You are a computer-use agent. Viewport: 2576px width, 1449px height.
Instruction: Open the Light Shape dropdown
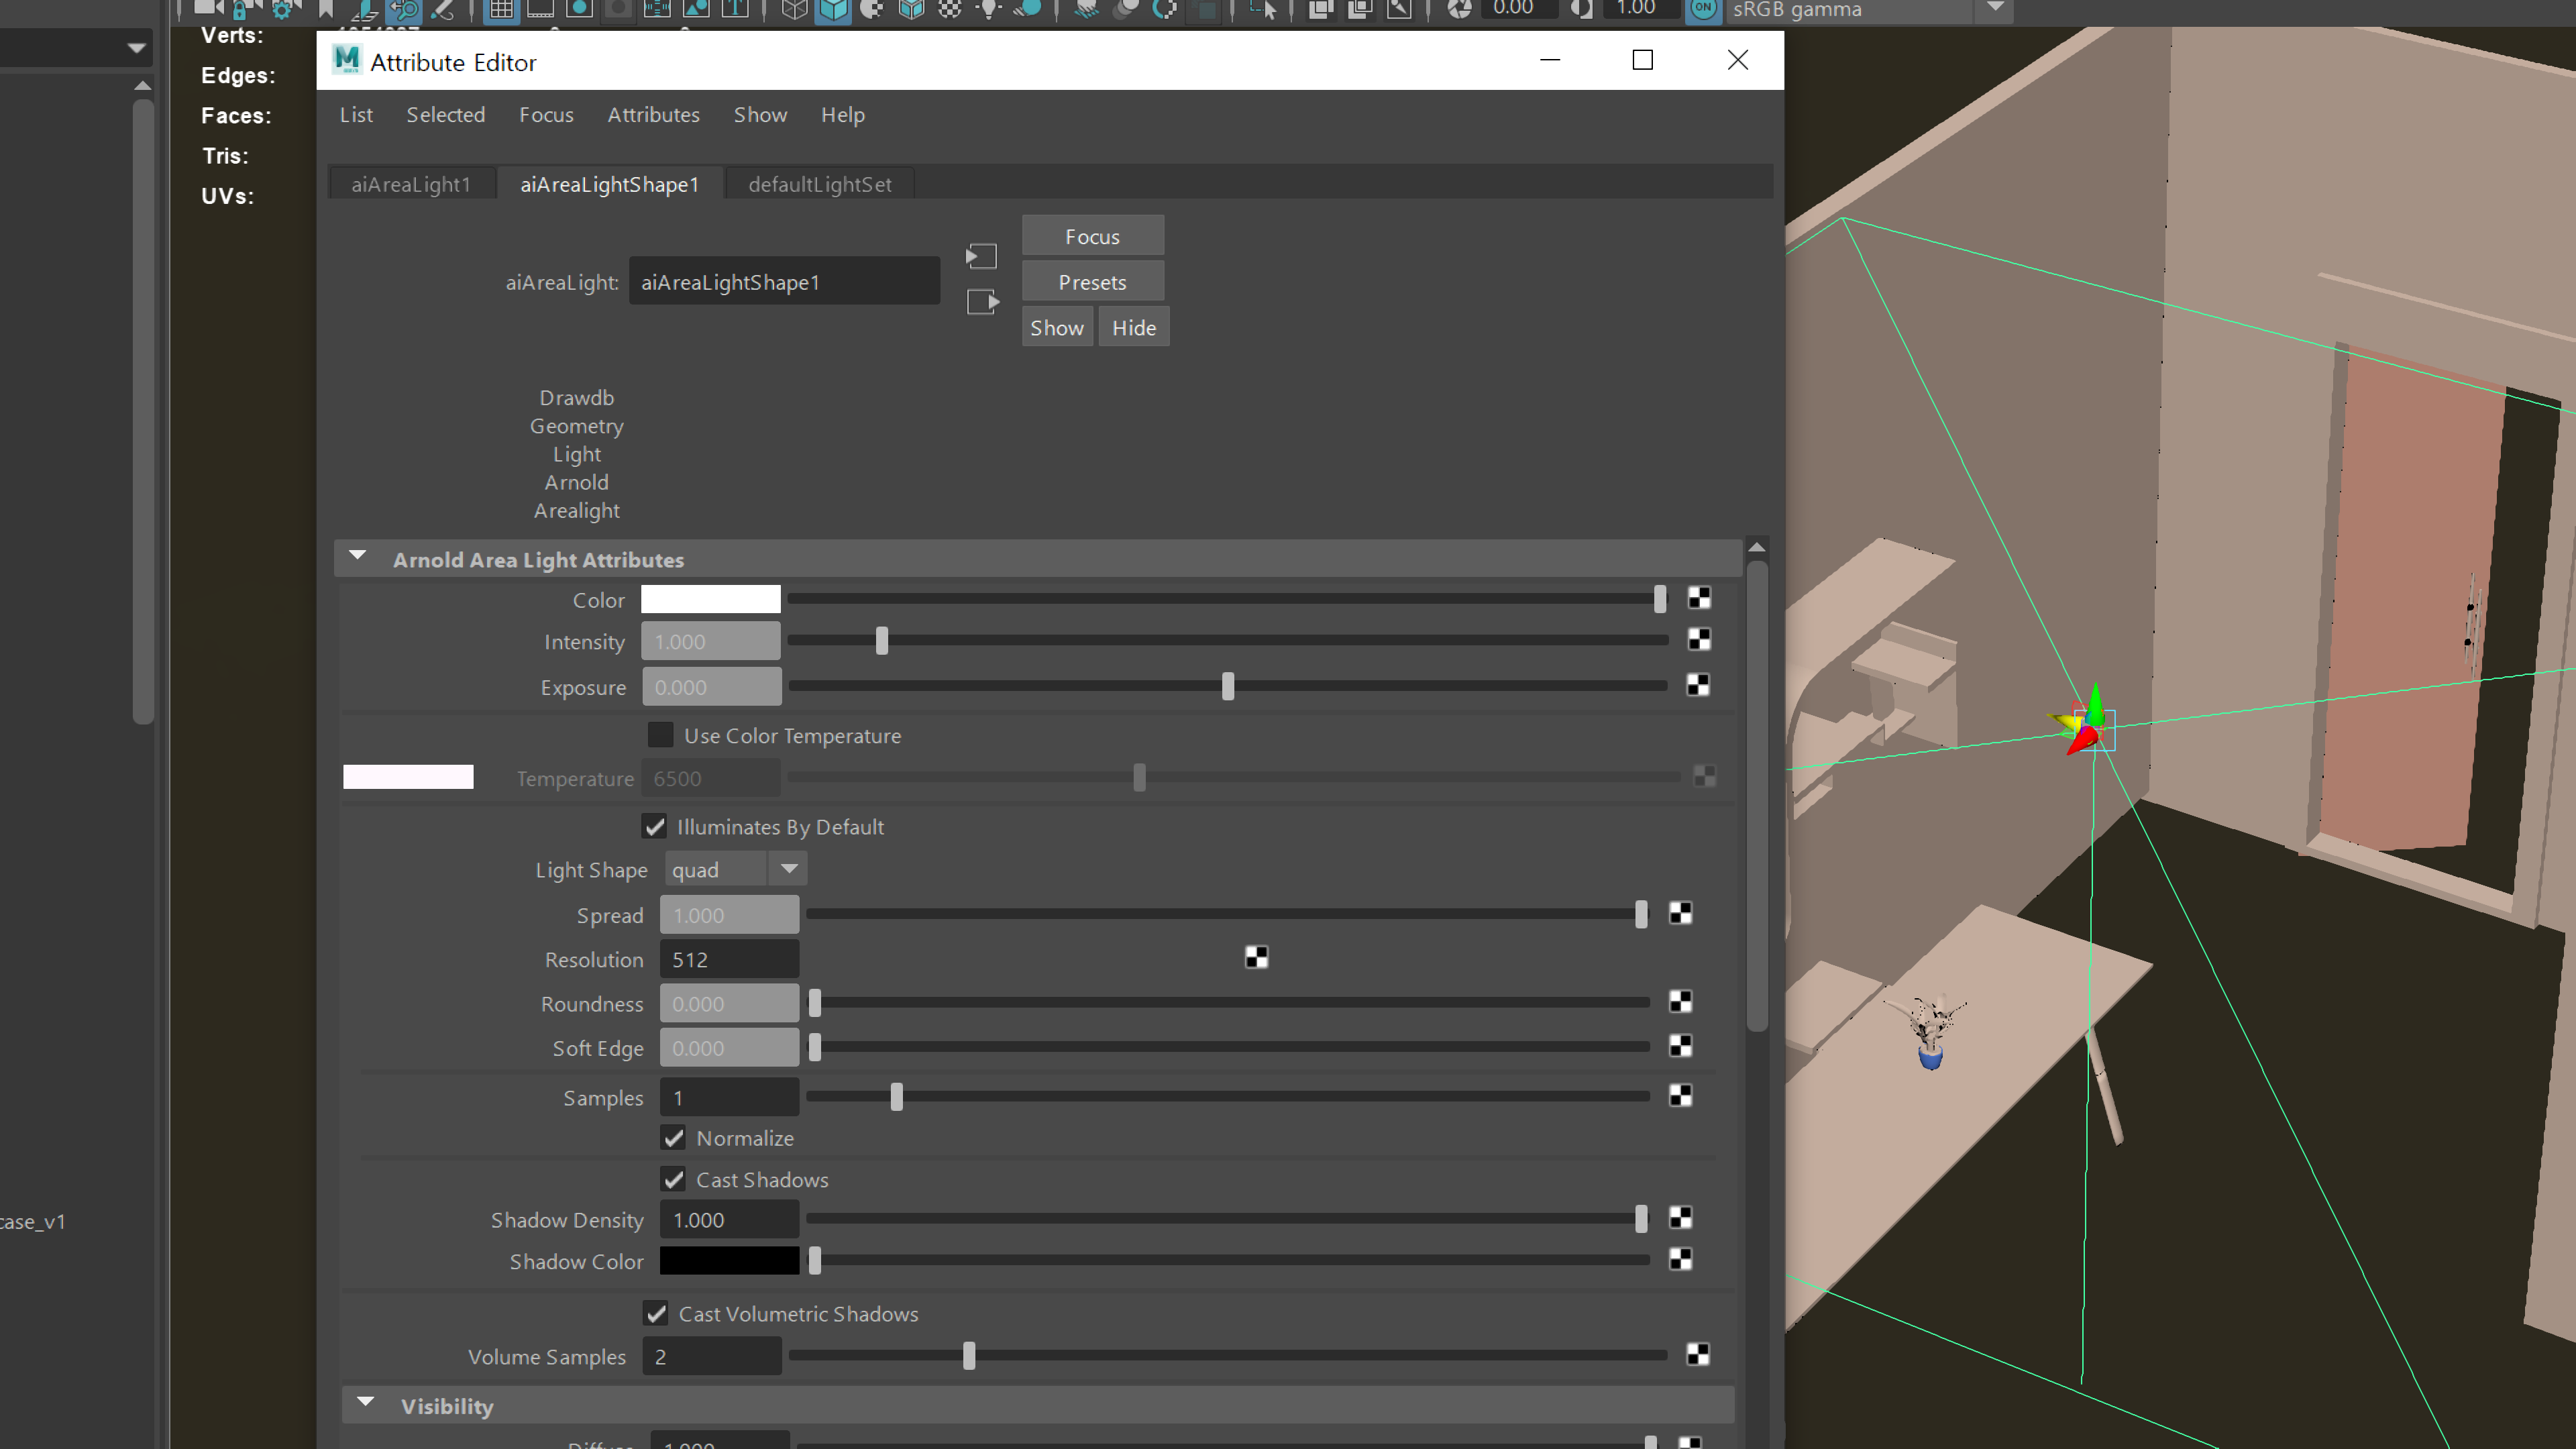pos(788,869)
